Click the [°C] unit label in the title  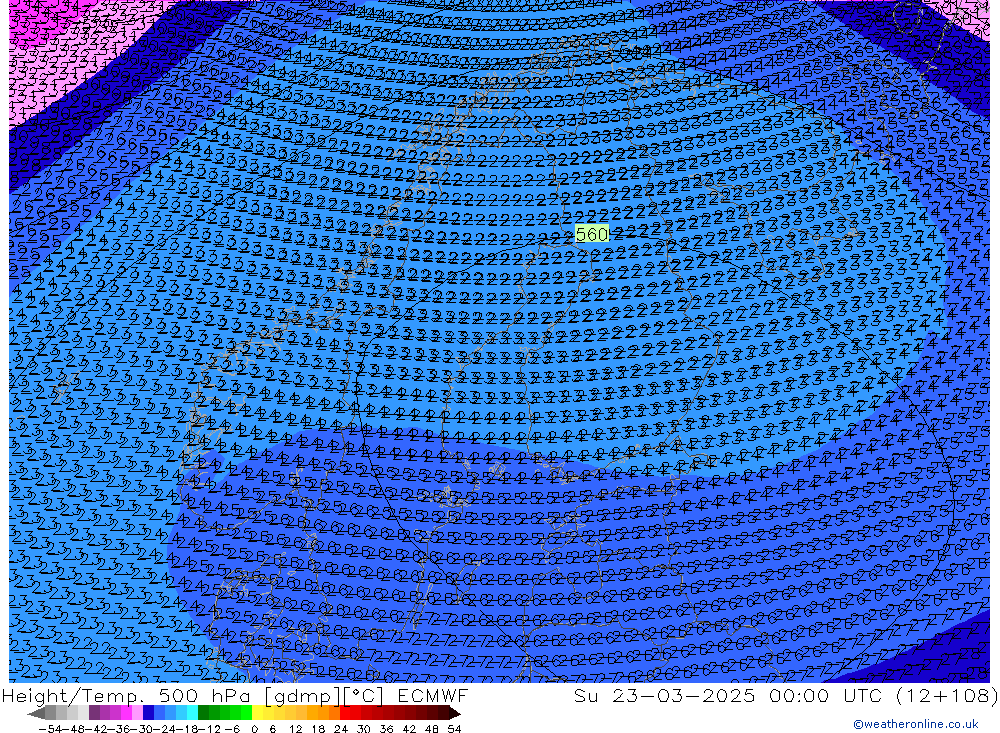(364, 695)
